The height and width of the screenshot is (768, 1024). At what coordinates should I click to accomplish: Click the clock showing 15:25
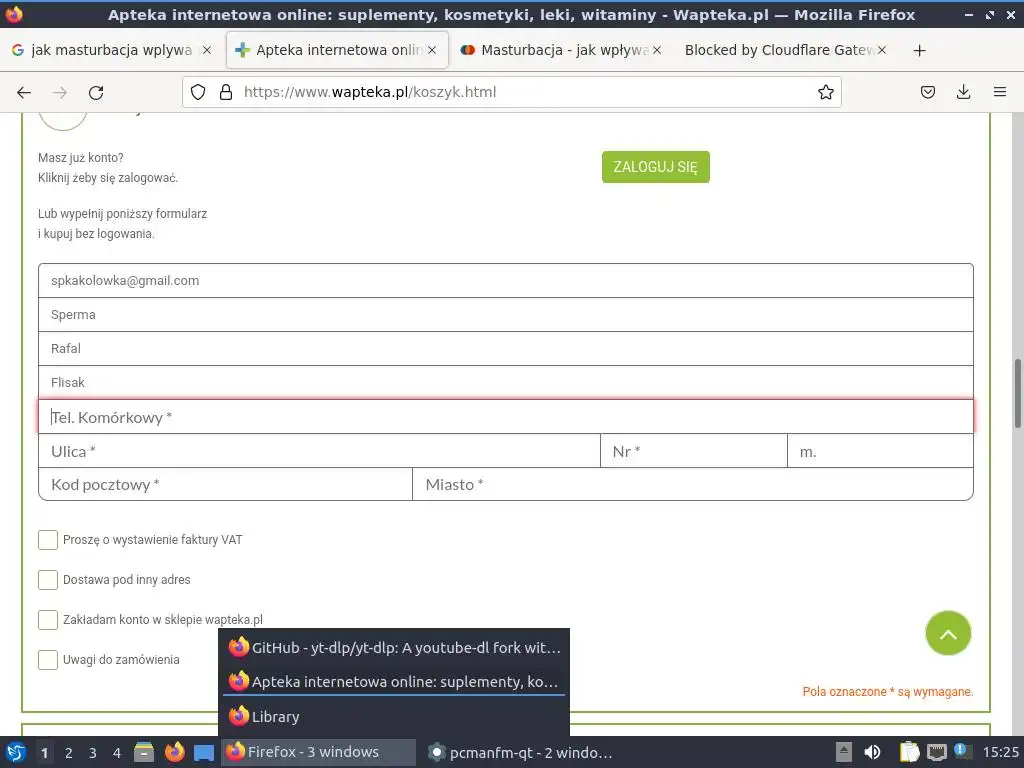[x=1000, y=752]
